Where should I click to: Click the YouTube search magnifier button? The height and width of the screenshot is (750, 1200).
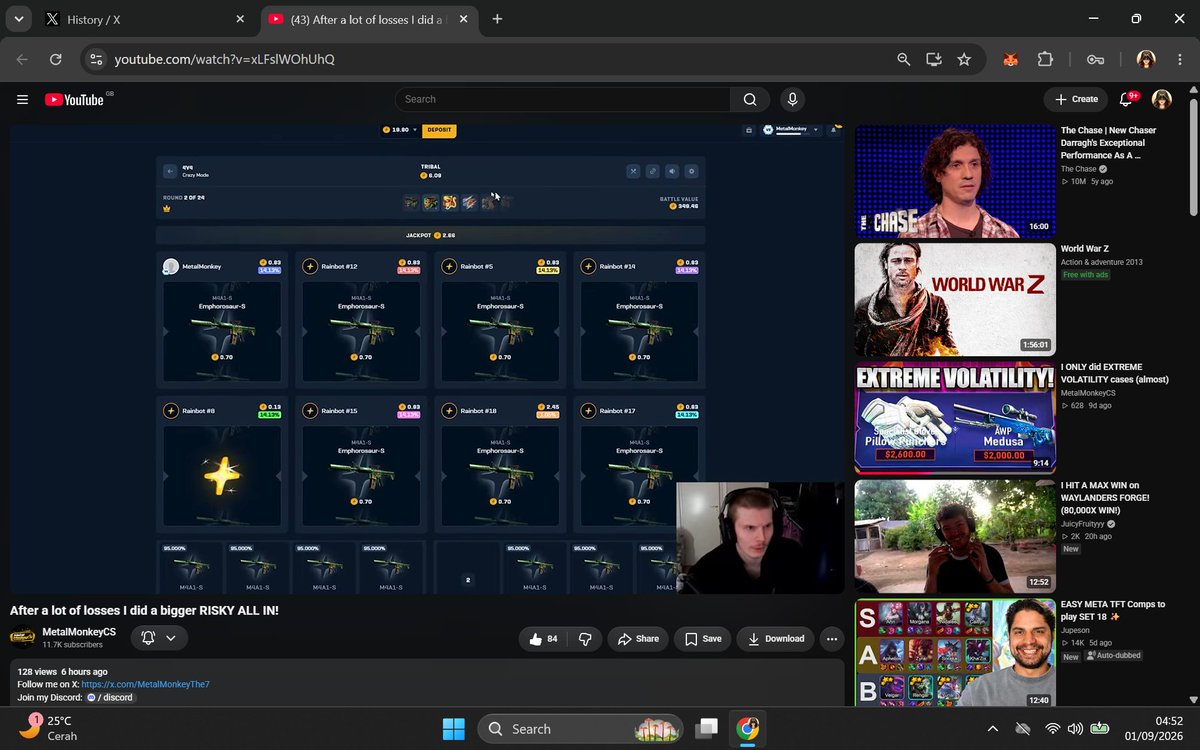[750, 99]
